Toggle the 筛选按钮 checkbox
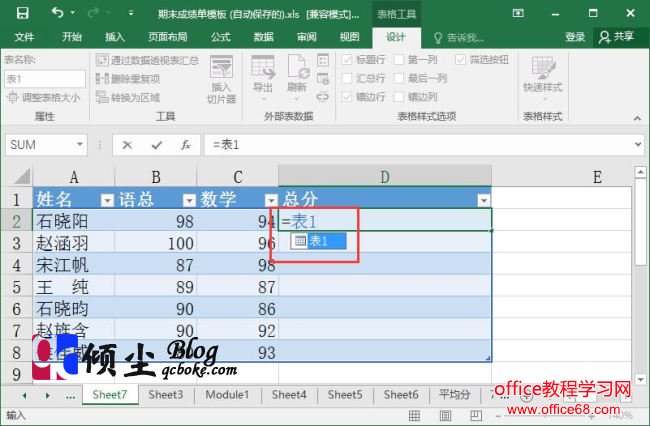This screenshot has width=650, height=426. [x=461, y=60]
